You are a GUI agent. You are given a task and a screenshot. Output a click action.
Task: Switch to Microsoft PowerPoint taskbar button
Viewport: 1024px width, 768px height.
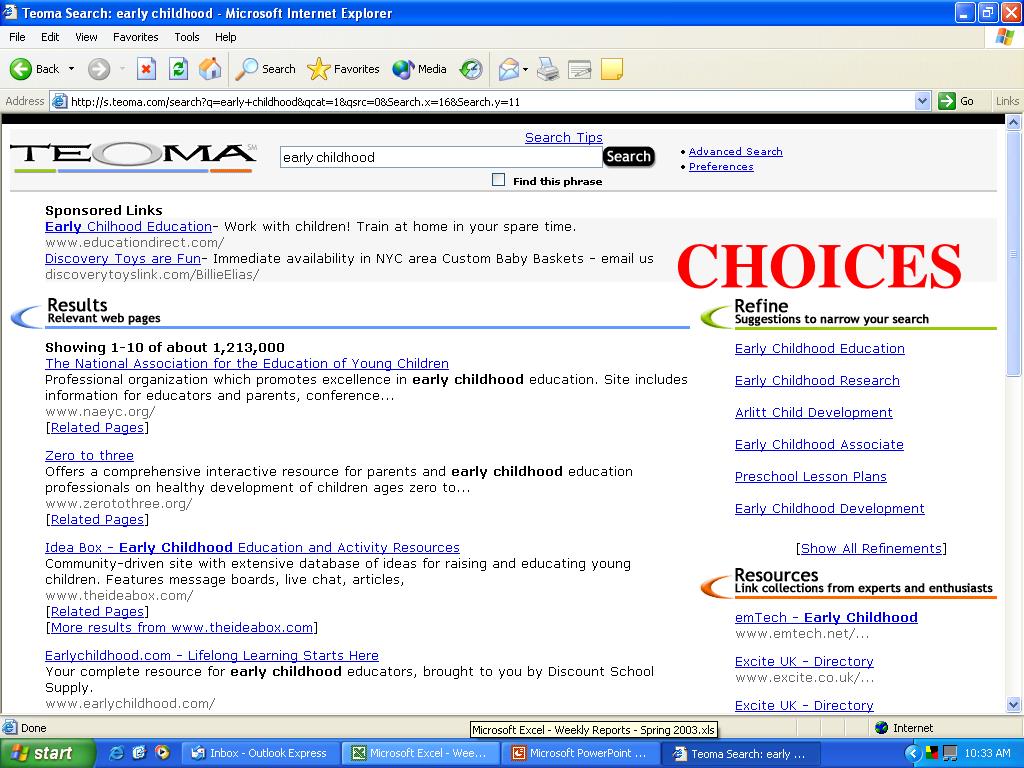tap(581, 753)
